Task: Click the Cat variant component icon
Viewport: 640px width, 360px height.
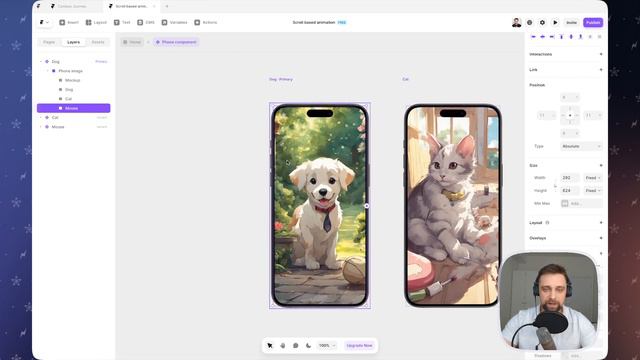Action: tap(47, 118)
